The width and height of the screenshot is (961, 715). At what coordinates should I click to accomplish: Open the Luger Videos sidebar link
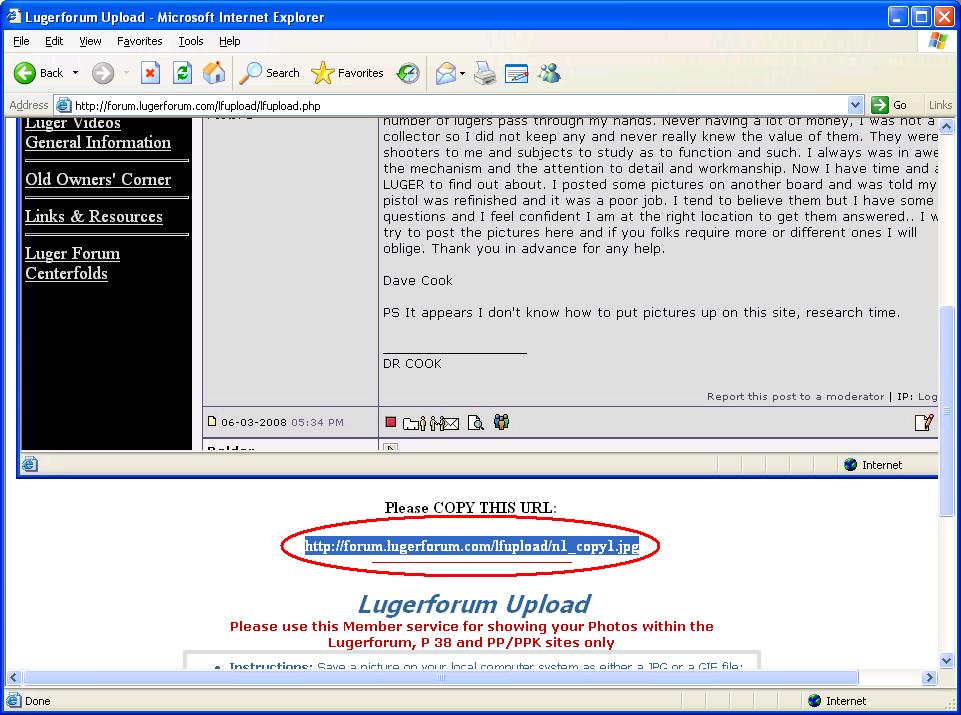point(73,123)
